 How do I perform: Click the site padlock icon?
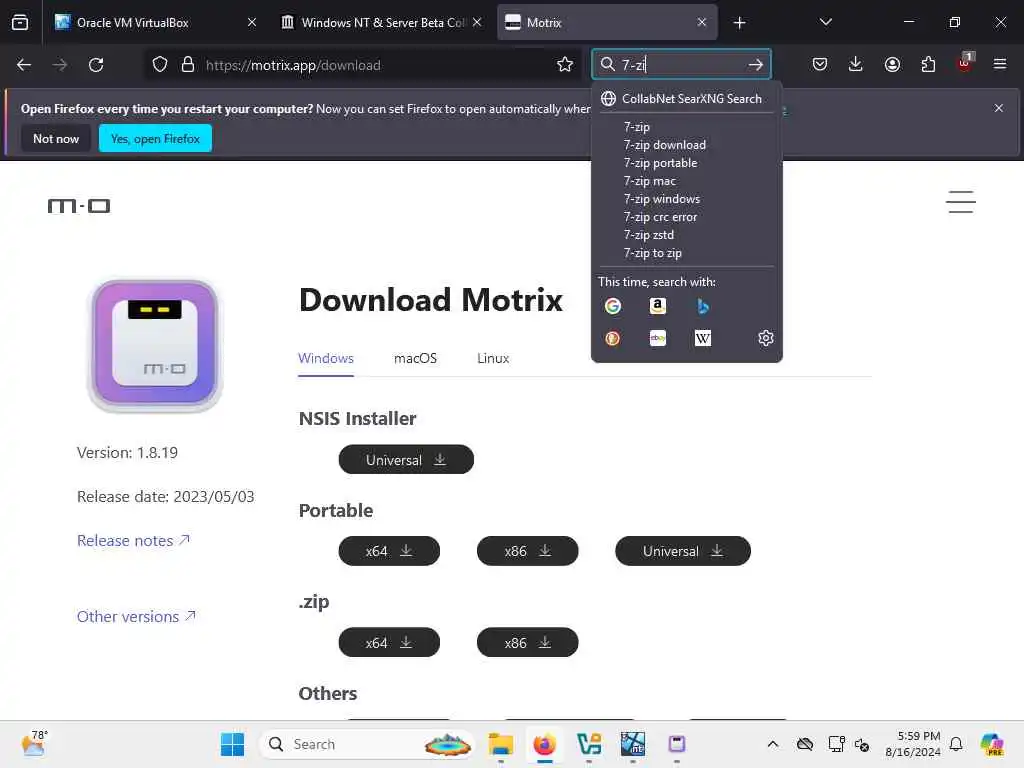[187, 65]
